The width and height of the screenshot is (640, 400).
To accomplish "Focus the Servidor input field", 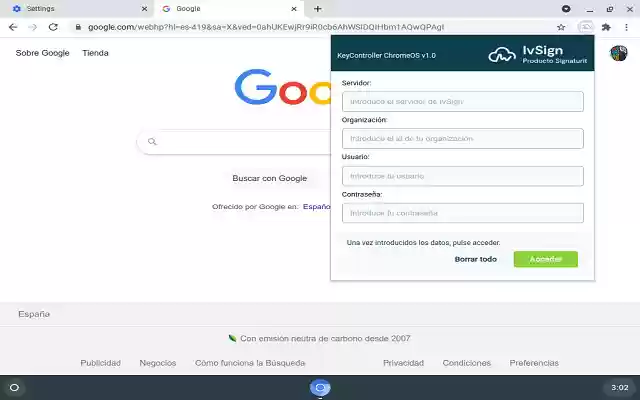I will pos(462,102).
